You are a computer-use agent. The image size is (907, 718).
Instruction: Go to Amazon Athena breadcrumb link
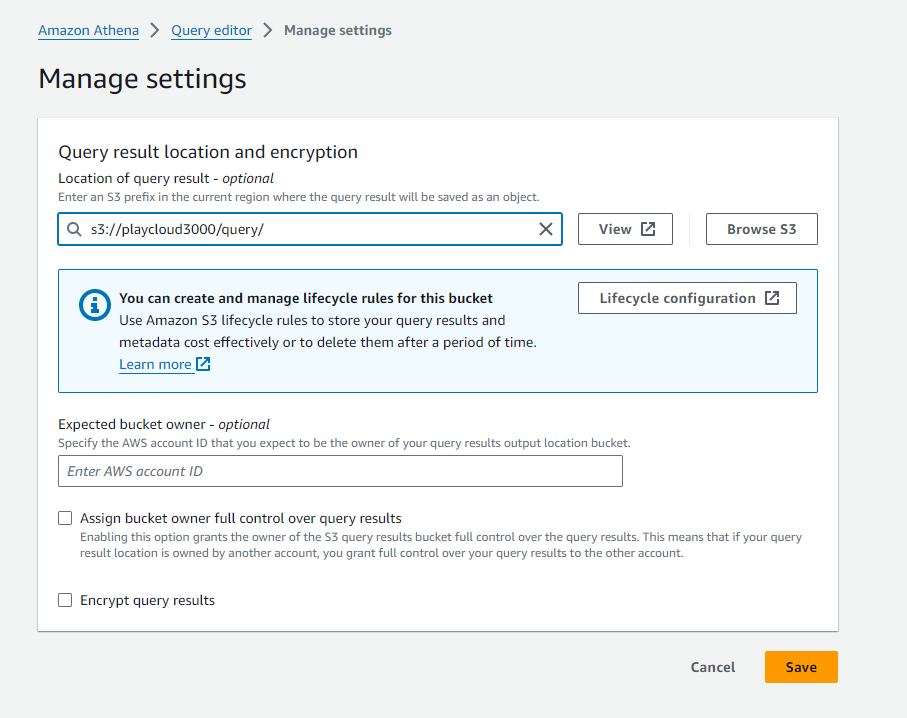pos(89,30)
